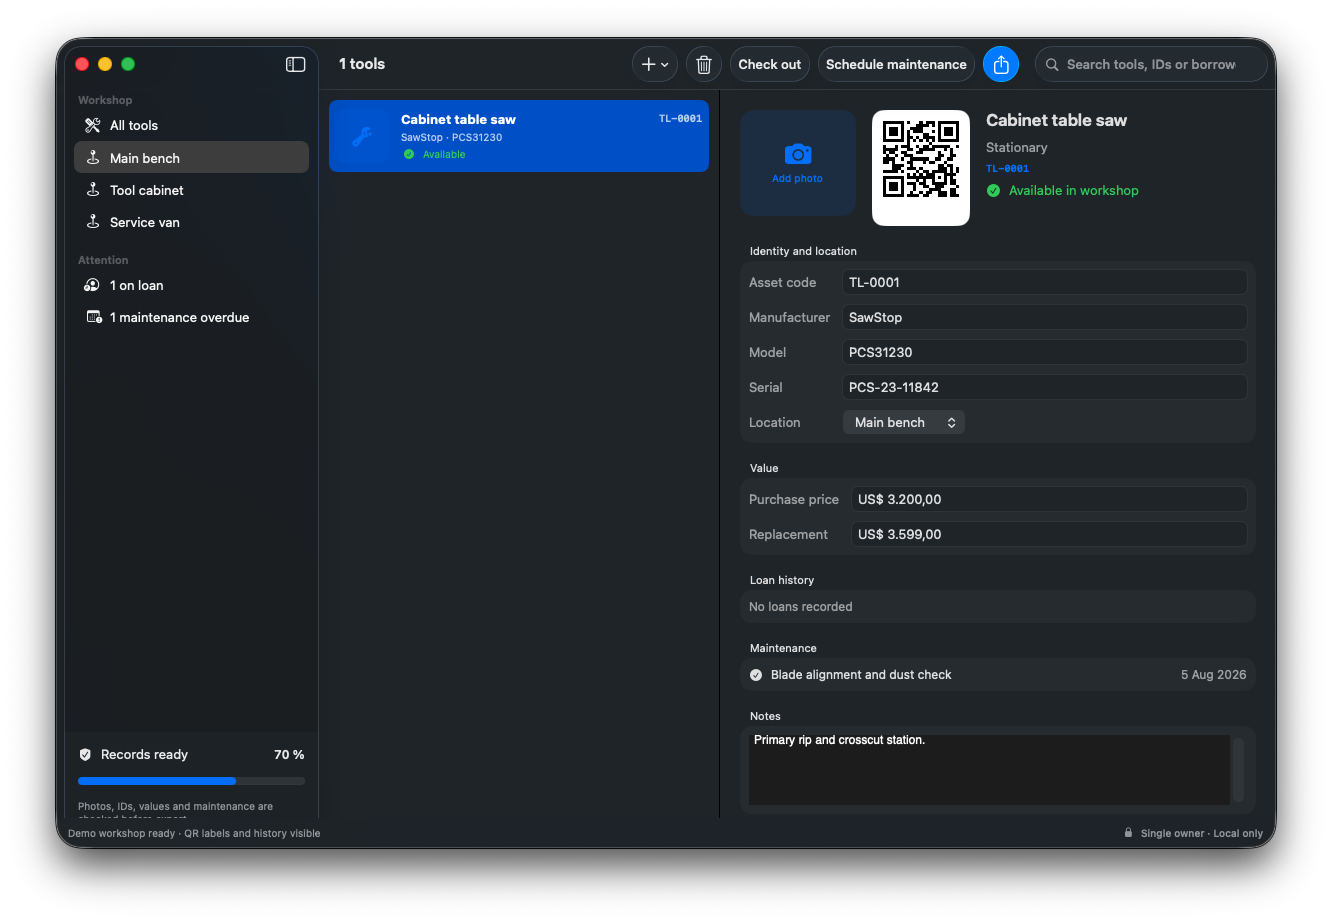Show 1 on loan filter
The width and height of the screenshot is (1332, 922).
click(191, 285)
